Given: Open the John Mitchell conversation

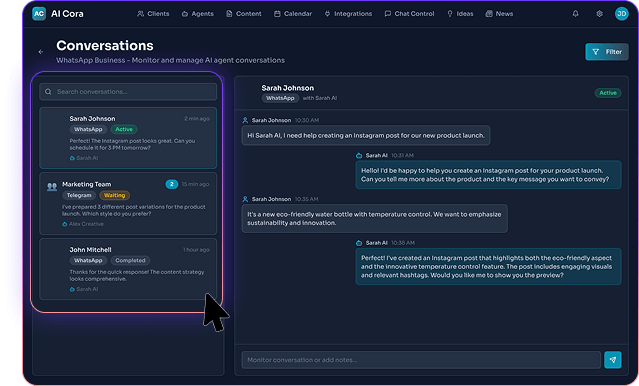Looking at the screenshot, I should (x=128, y=269).
